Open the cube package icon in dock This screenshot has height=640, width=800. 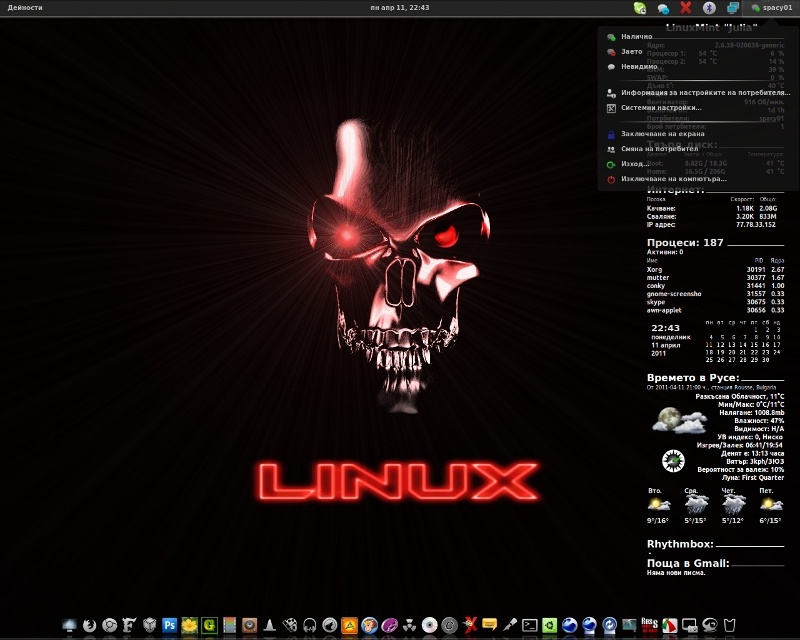[x=149, y=625]
